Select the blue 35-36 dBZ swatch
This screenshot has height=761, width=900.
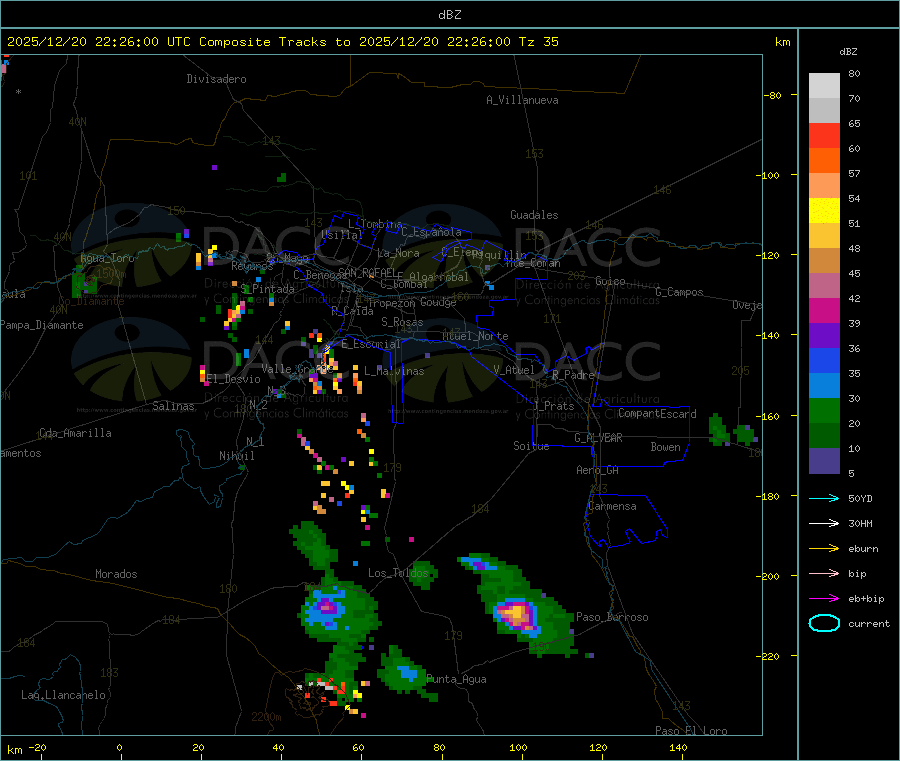click(x=824, y=360)
